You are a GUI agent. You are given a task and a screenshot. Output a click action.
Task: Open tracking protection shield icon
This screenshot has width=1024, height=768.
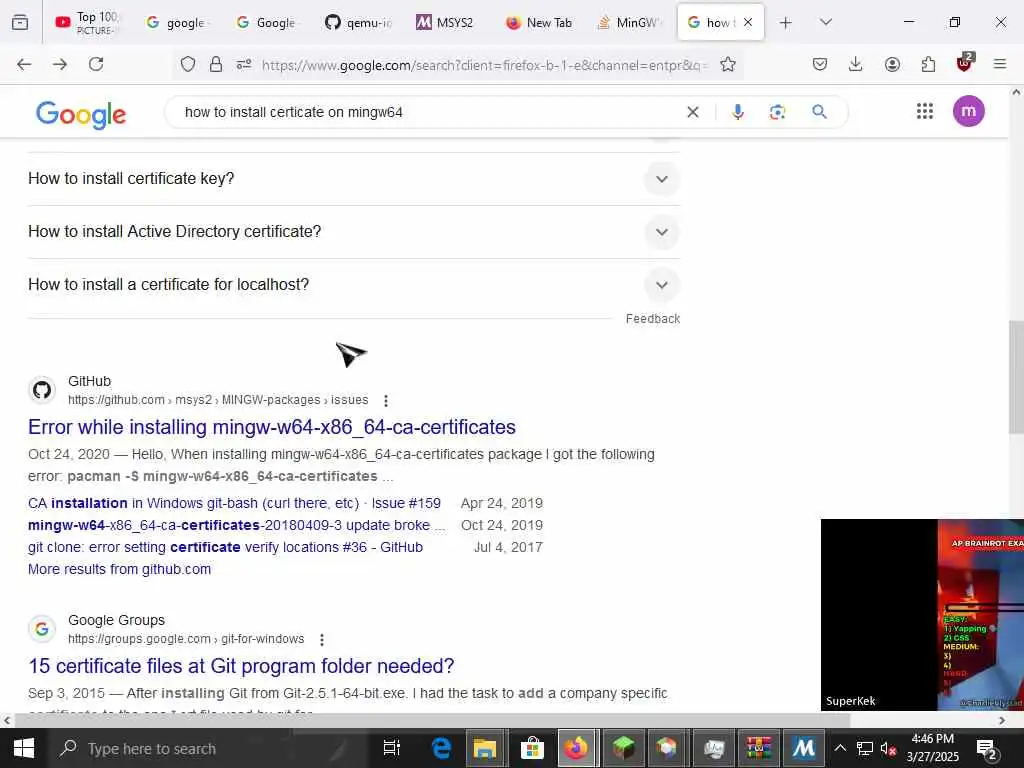point(188,64)
